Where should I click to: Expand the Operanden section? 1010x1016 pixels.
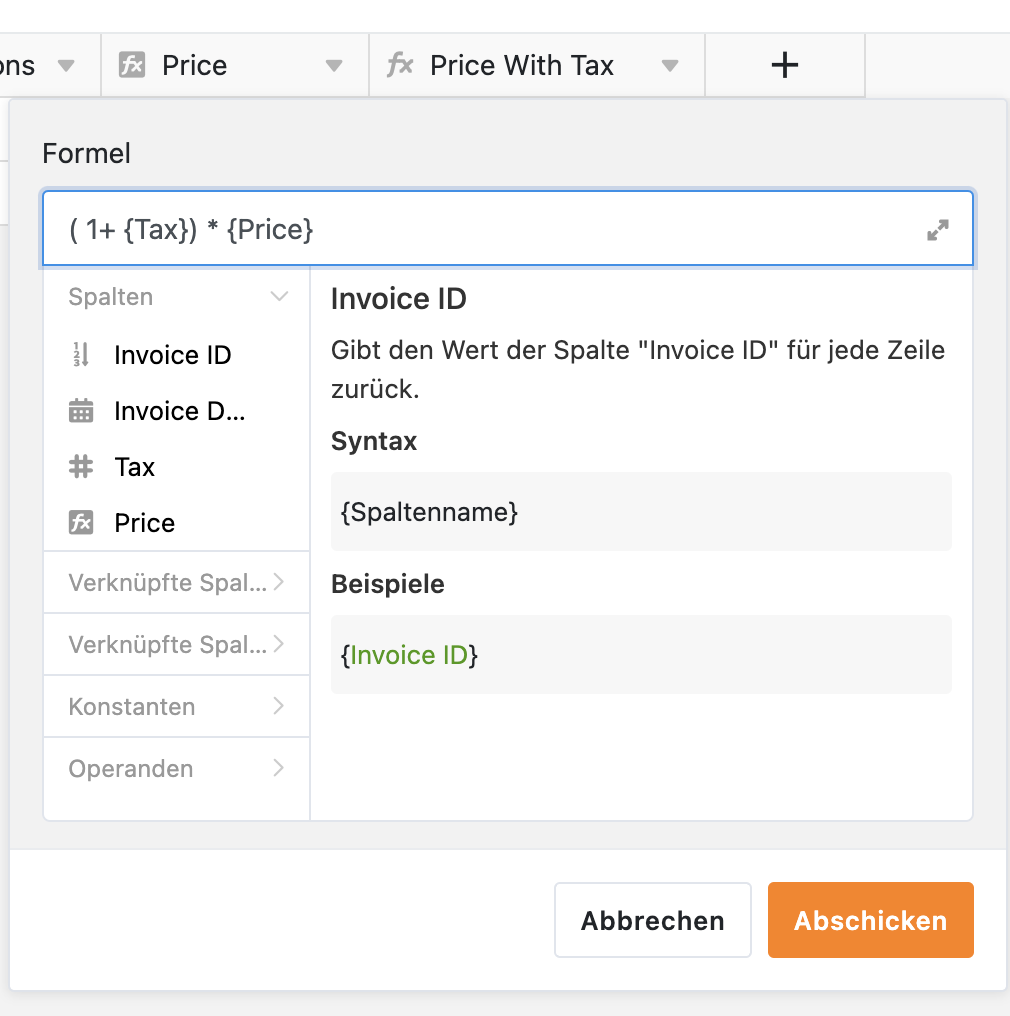pyautogui.click(x=176, y=768)
